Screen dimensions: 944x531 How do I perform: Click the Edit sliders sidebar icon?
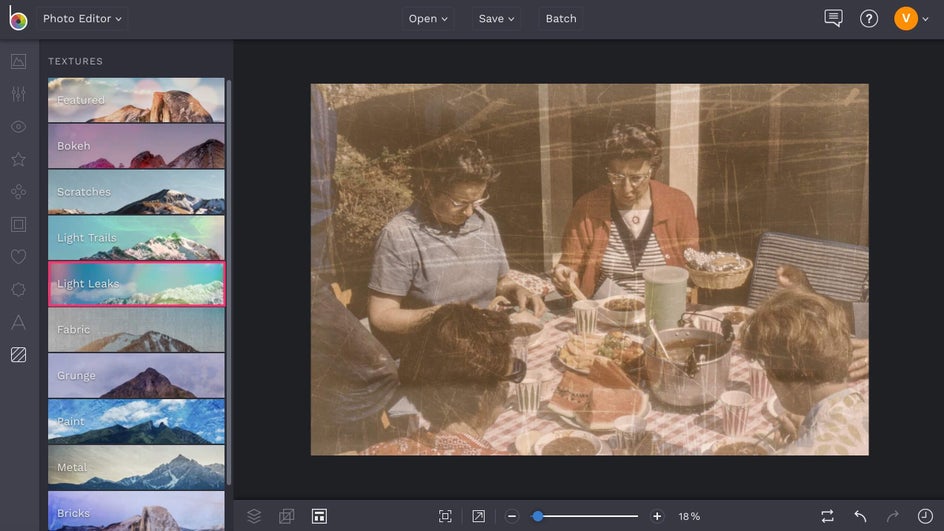click(18, 94)
